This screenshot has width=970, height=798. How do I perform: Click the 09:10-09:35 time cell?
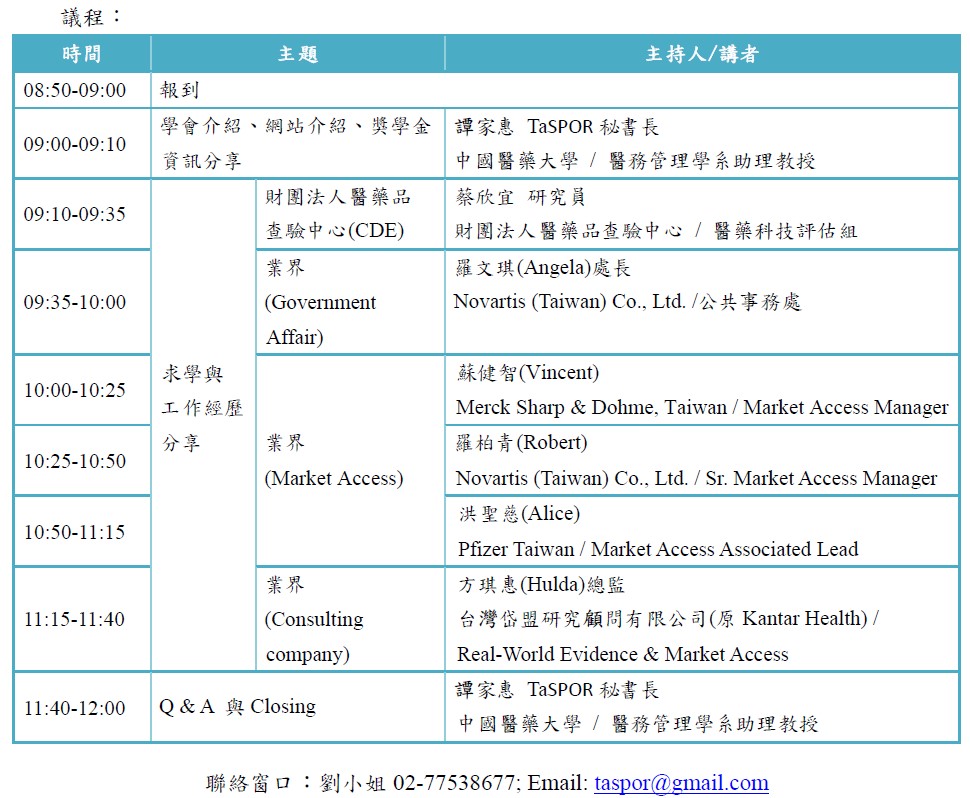coord(82,214)
